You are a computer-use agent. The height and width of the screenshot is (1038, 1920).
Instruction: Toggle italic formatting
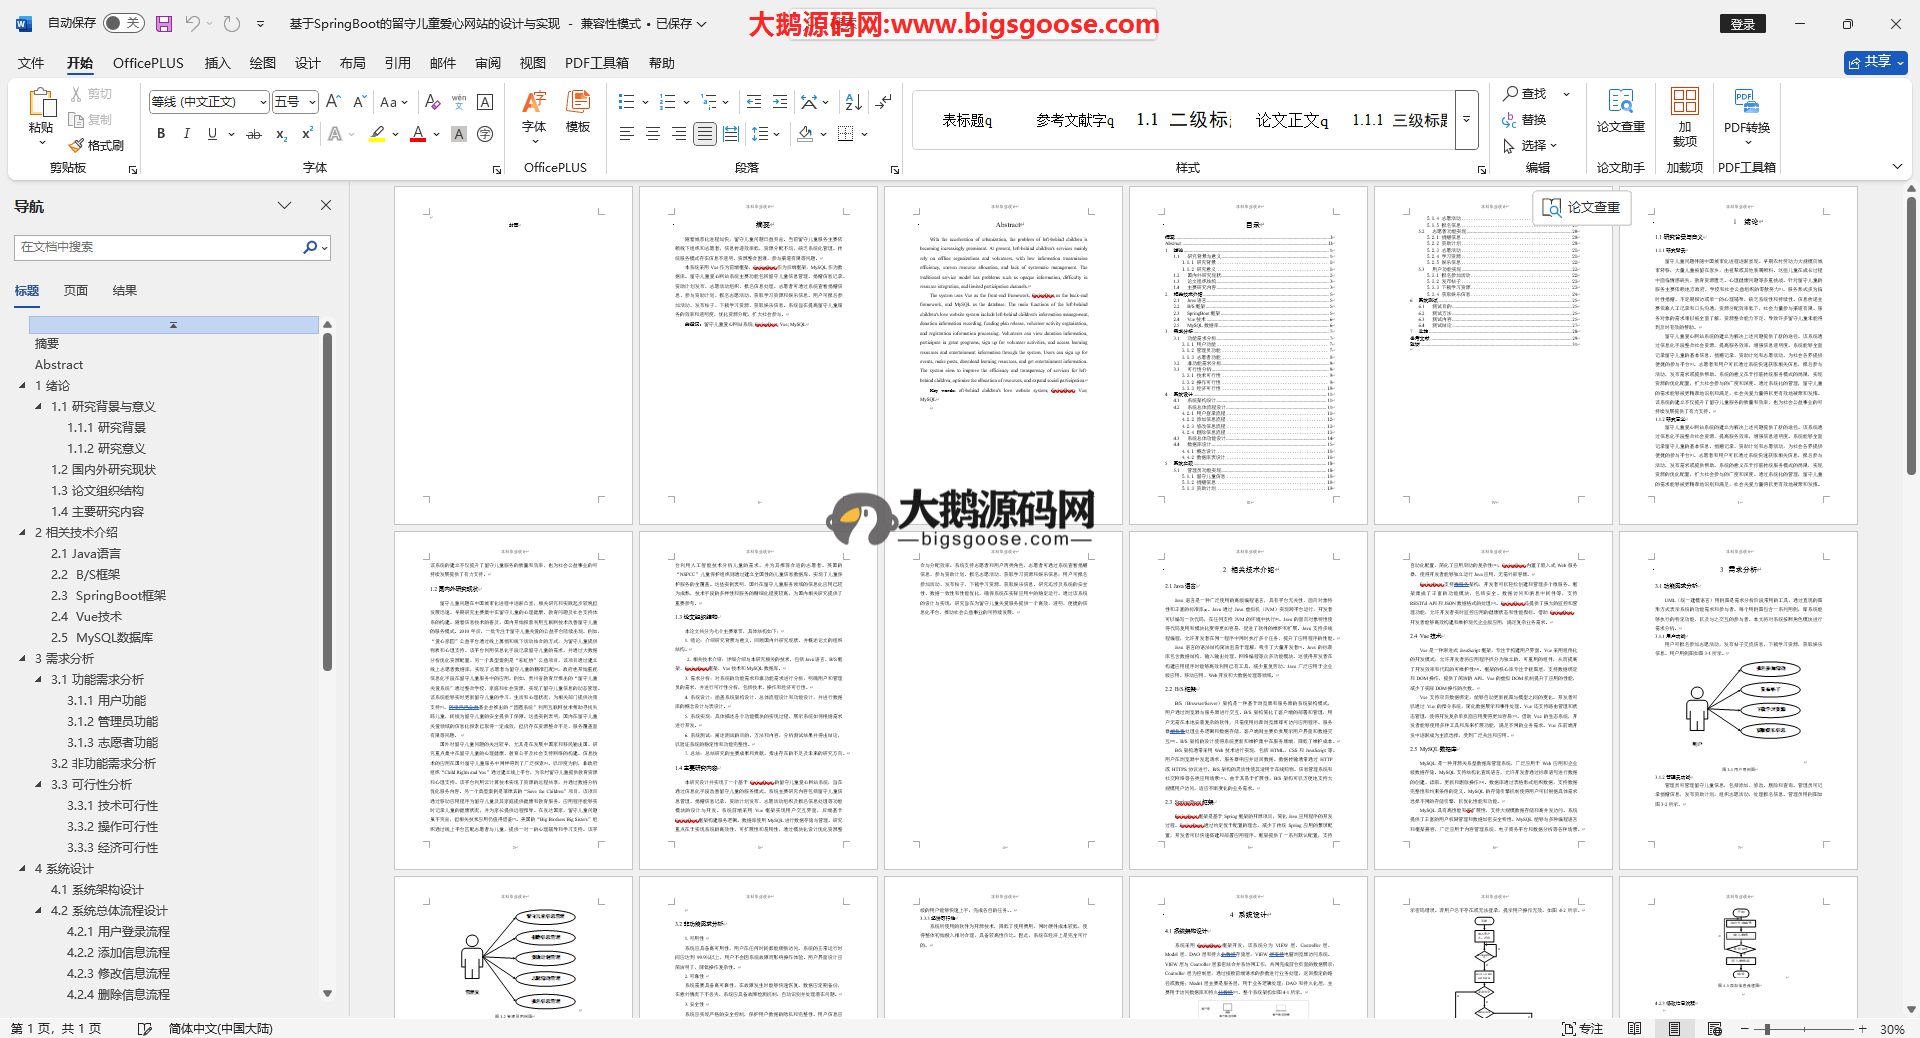click(x=186, y=134)
